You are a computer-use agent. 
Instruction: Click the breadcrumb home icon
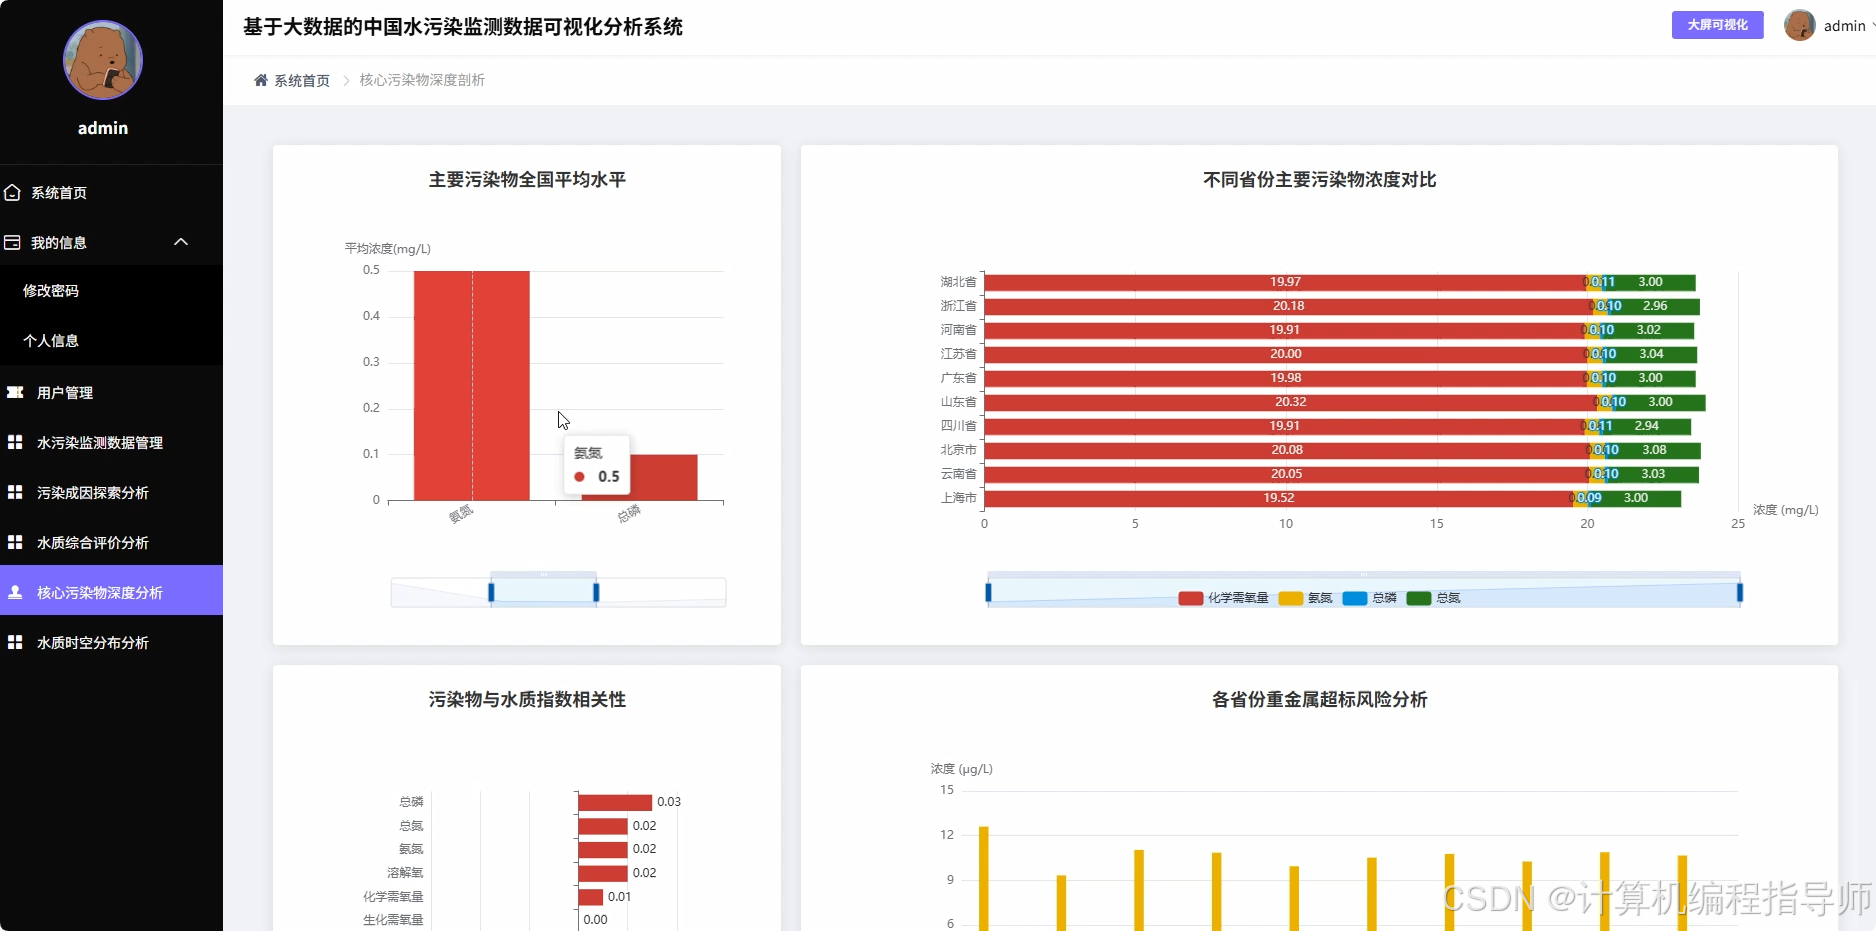[x=261, y=80]
